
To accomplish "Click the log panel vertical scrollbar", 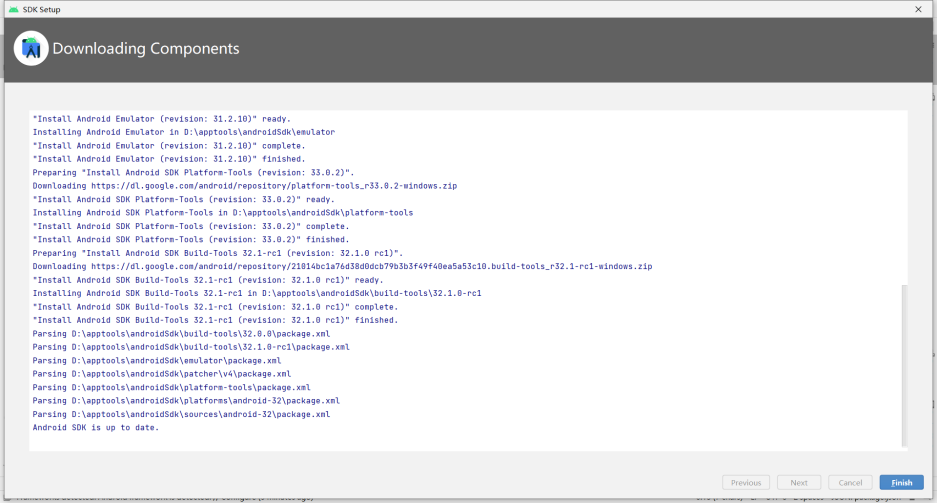I will (904, 366).
